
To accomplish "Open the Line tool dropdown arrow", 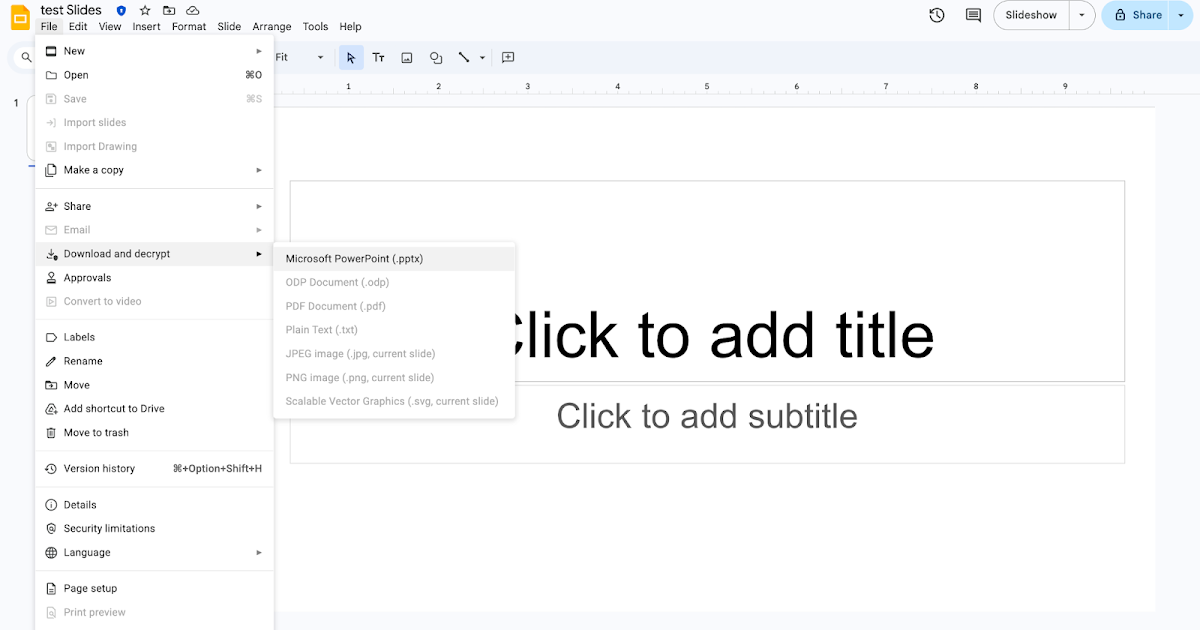I will (x=481, y=57).
